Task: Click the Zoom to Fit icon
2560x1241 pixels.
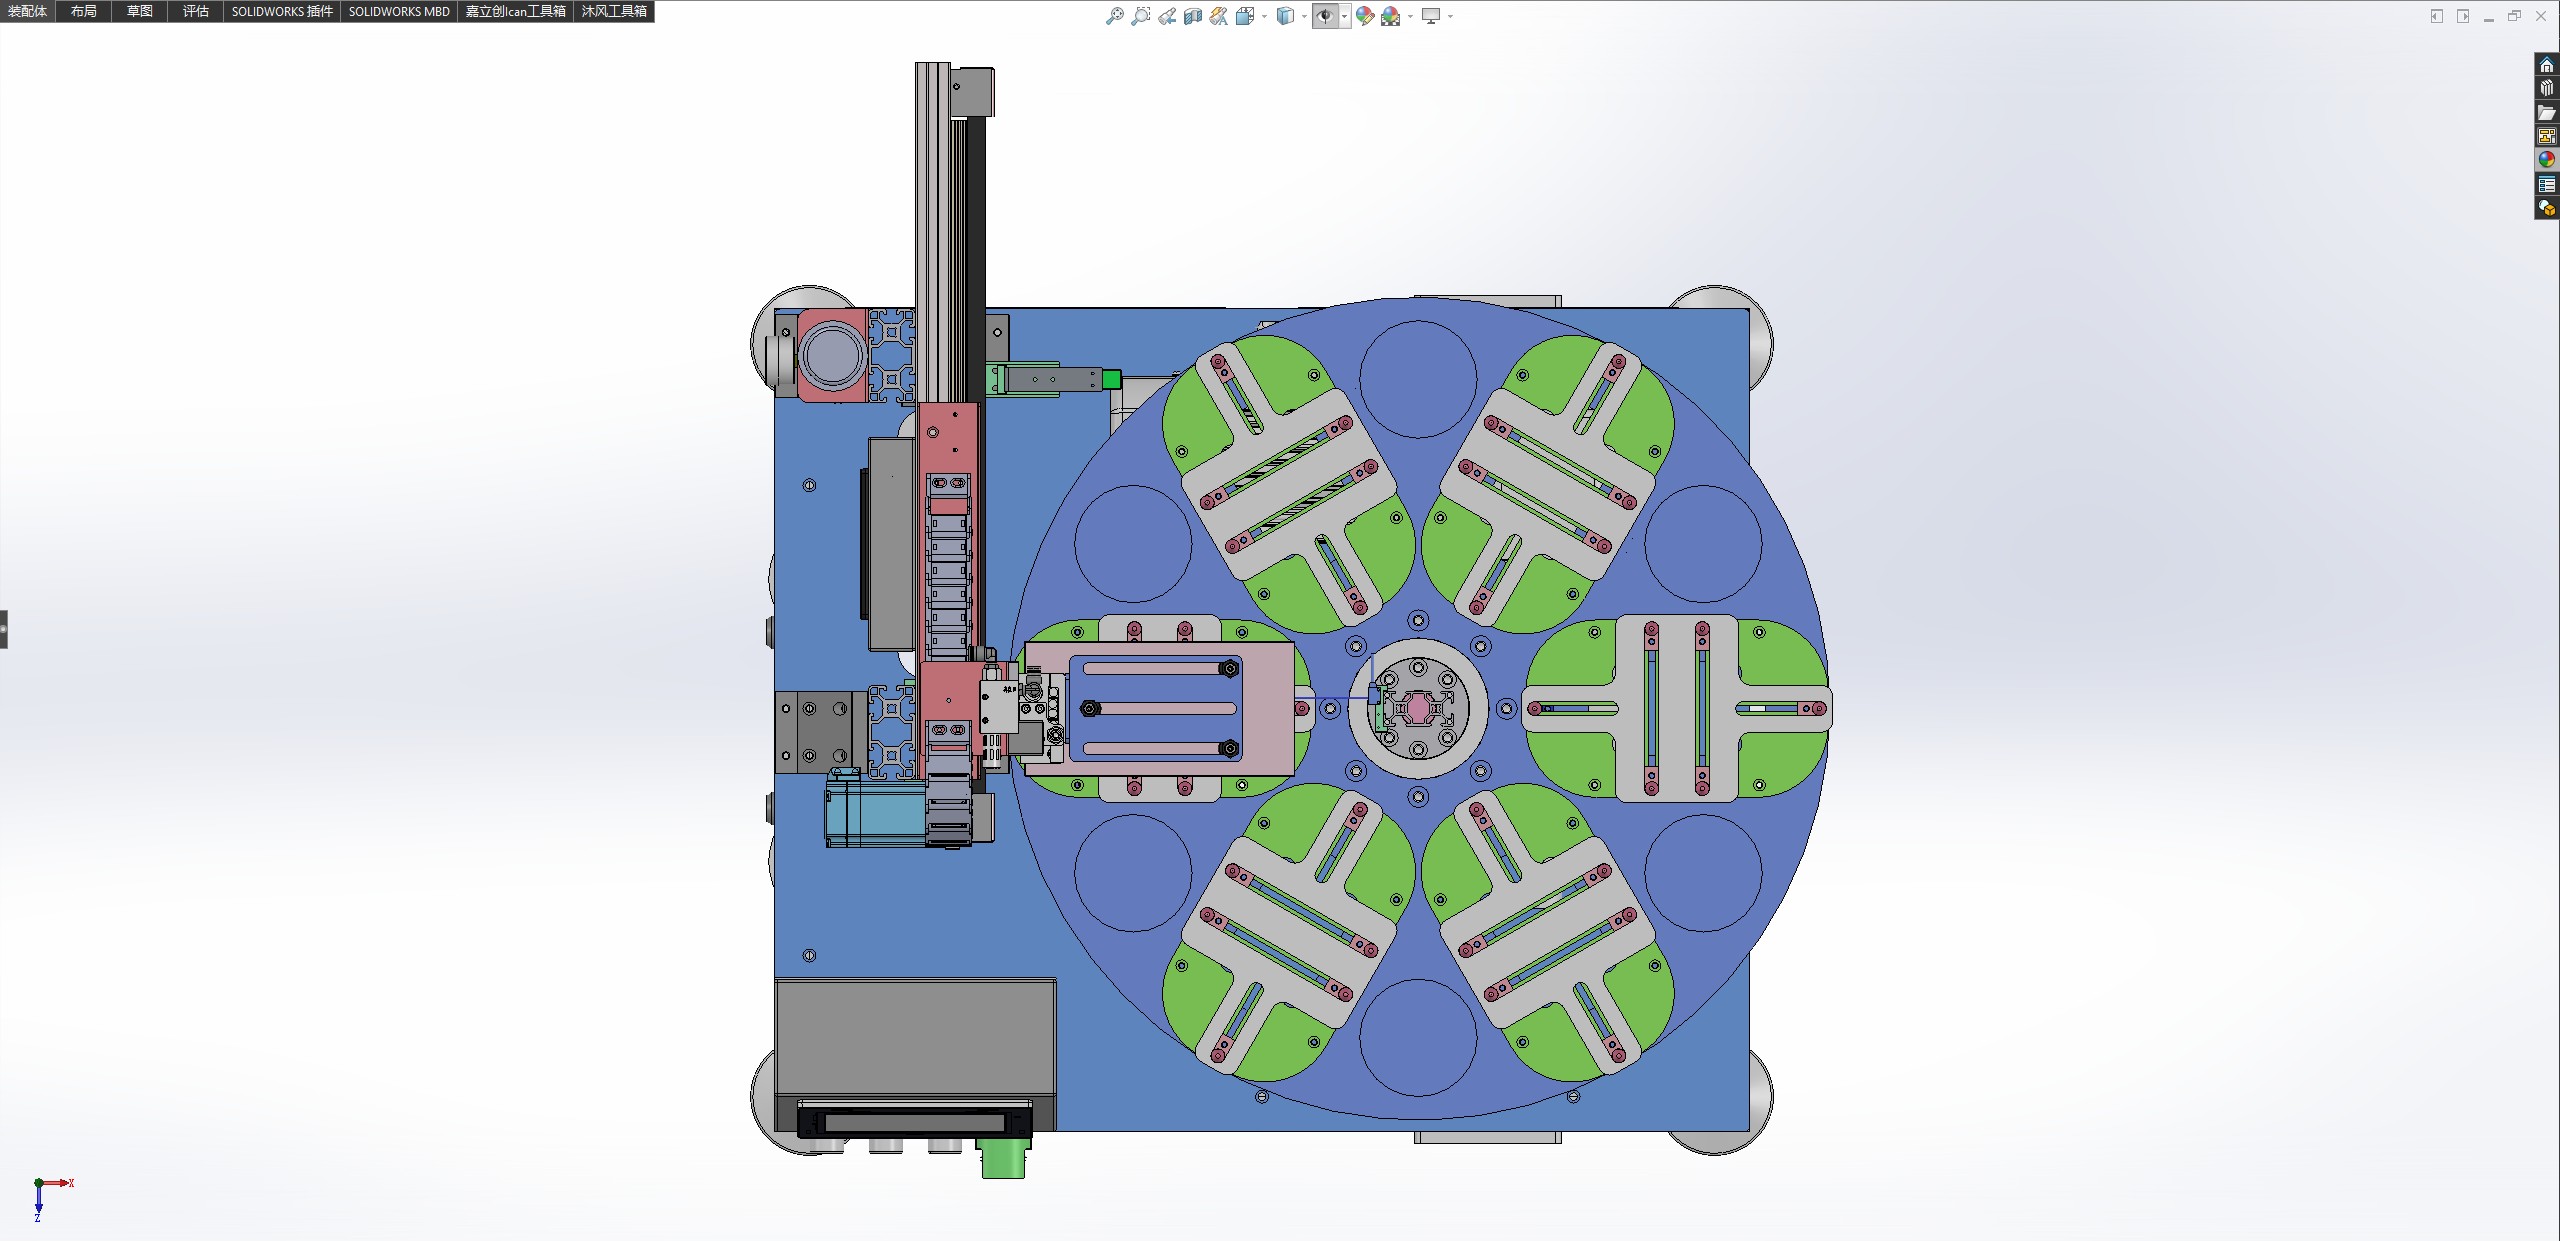Action: pos(1114,16)
